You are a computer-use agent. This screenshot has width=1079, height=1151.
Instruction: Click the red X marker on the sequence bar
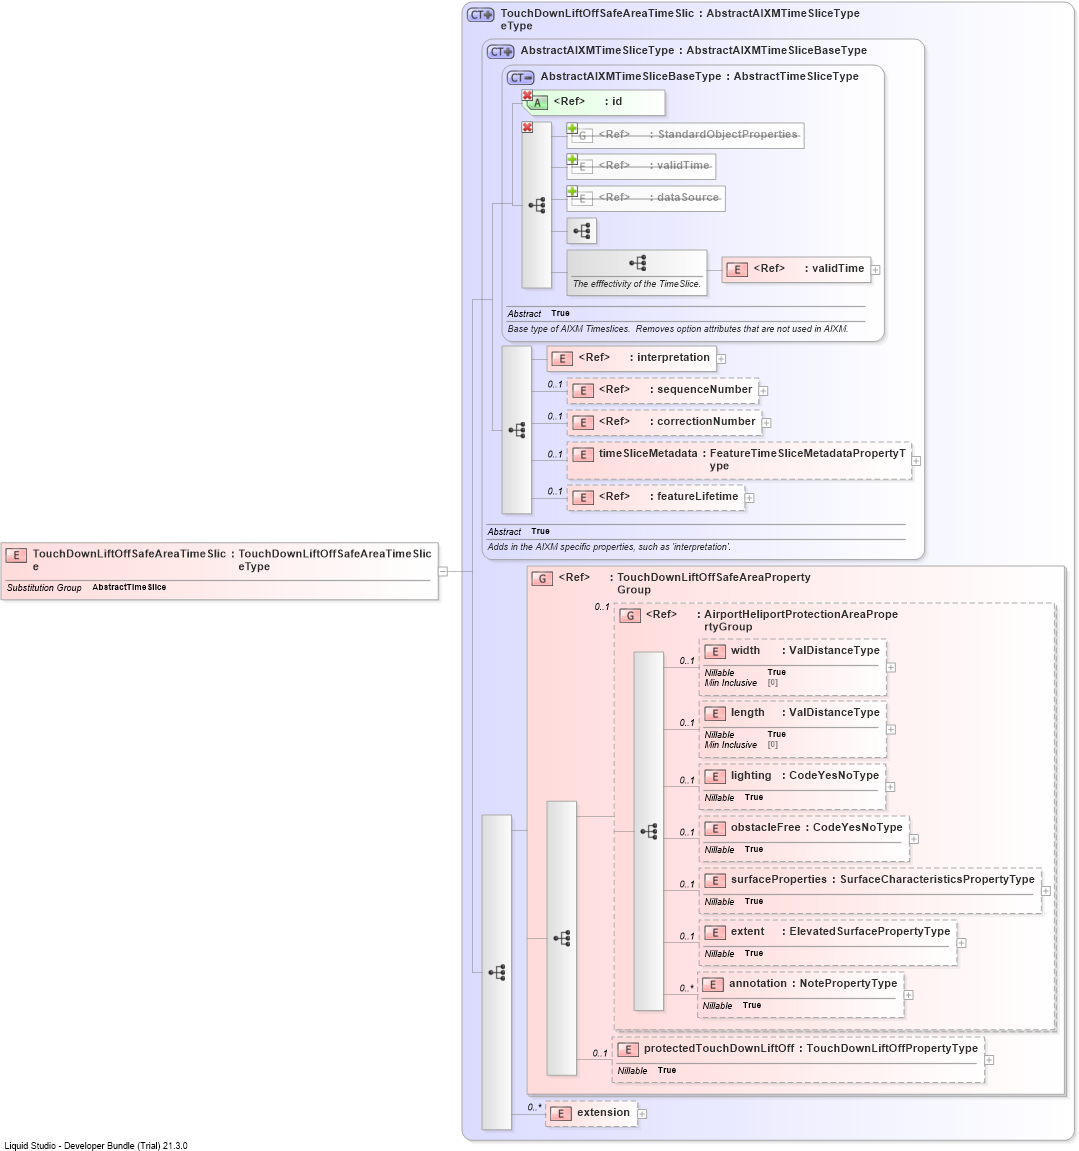coord(527,127)
